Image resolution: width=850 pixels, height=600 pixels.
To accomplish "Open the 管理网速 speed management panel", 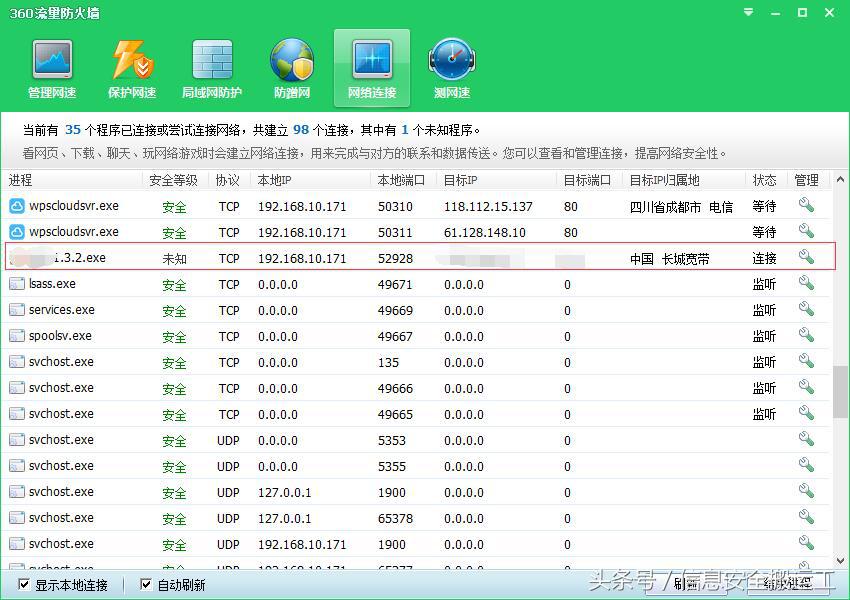I will click(x=51, y=67).
